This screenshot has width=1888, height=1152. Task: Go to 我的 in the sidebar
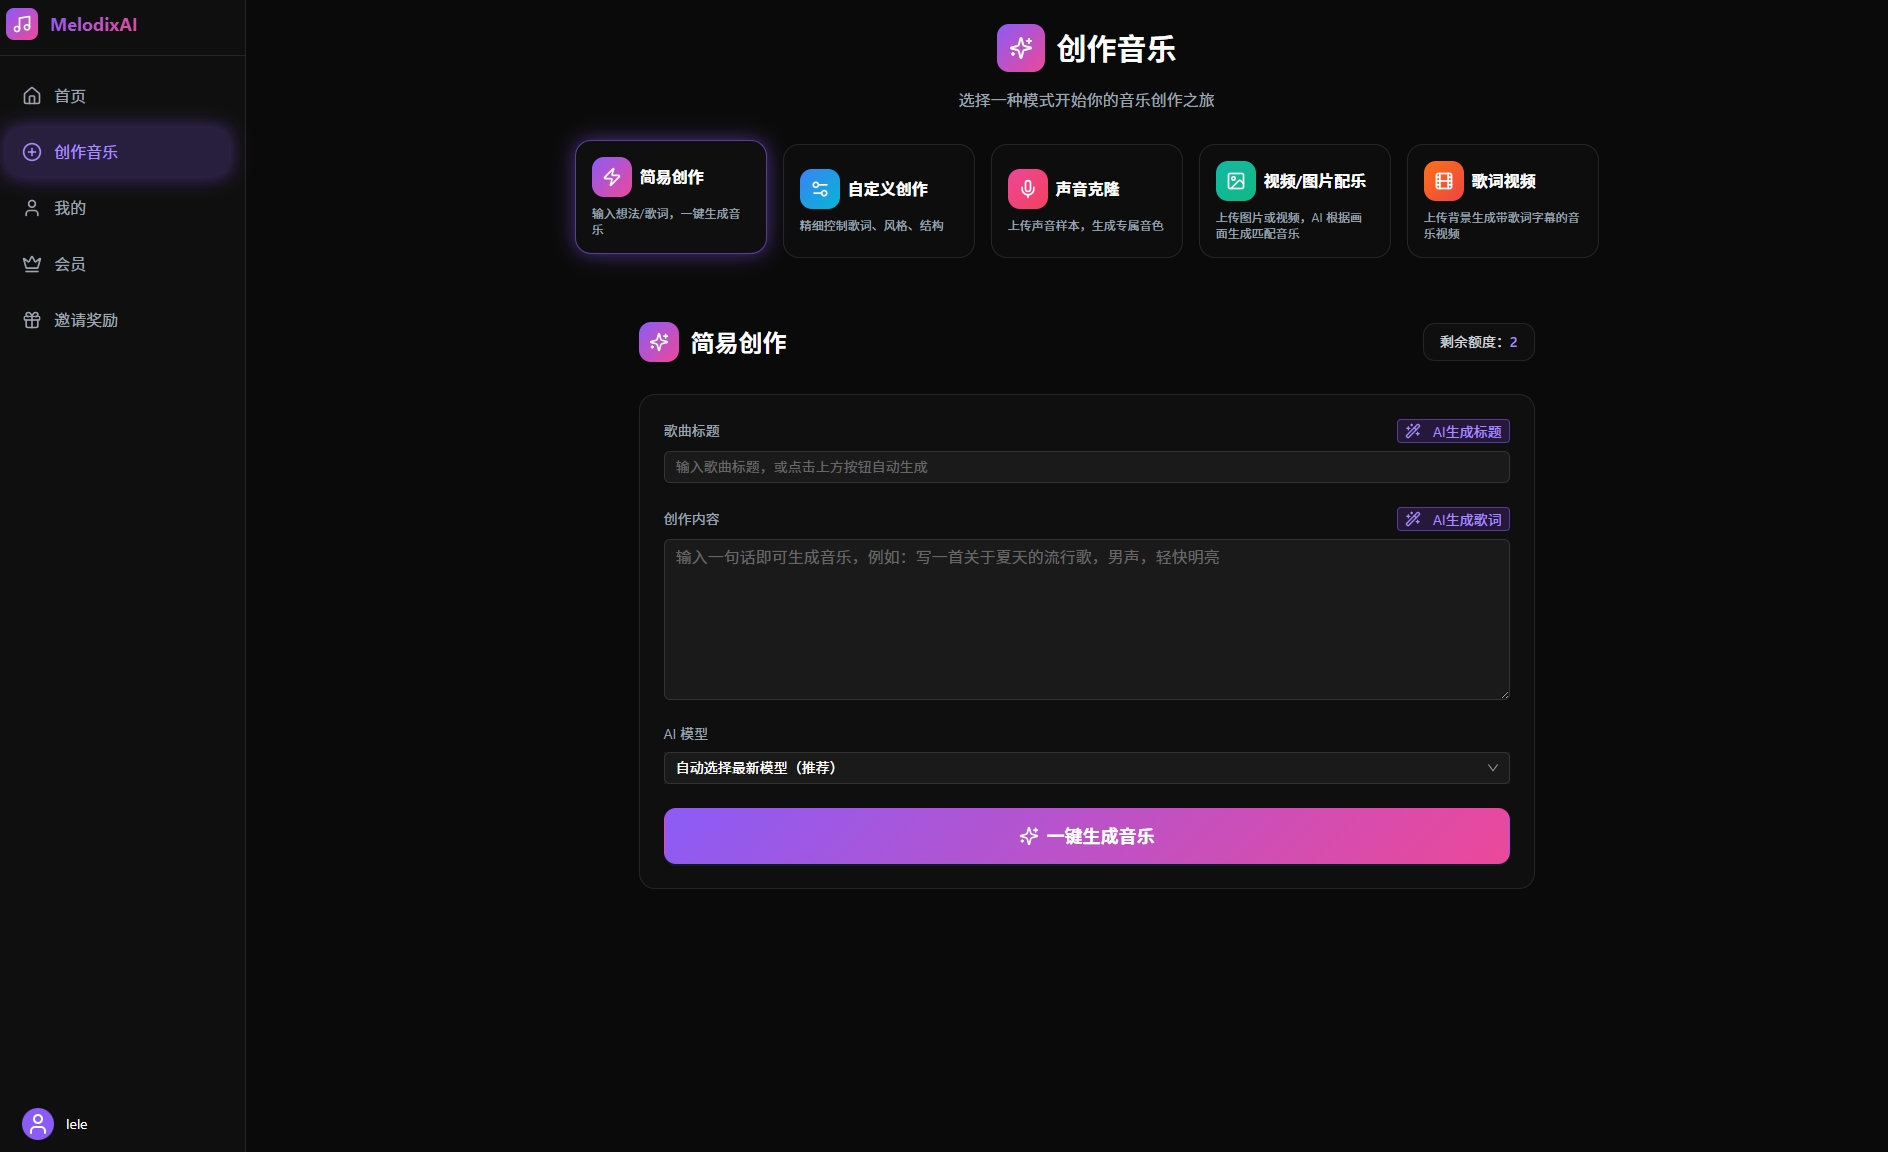coord(118,208)
